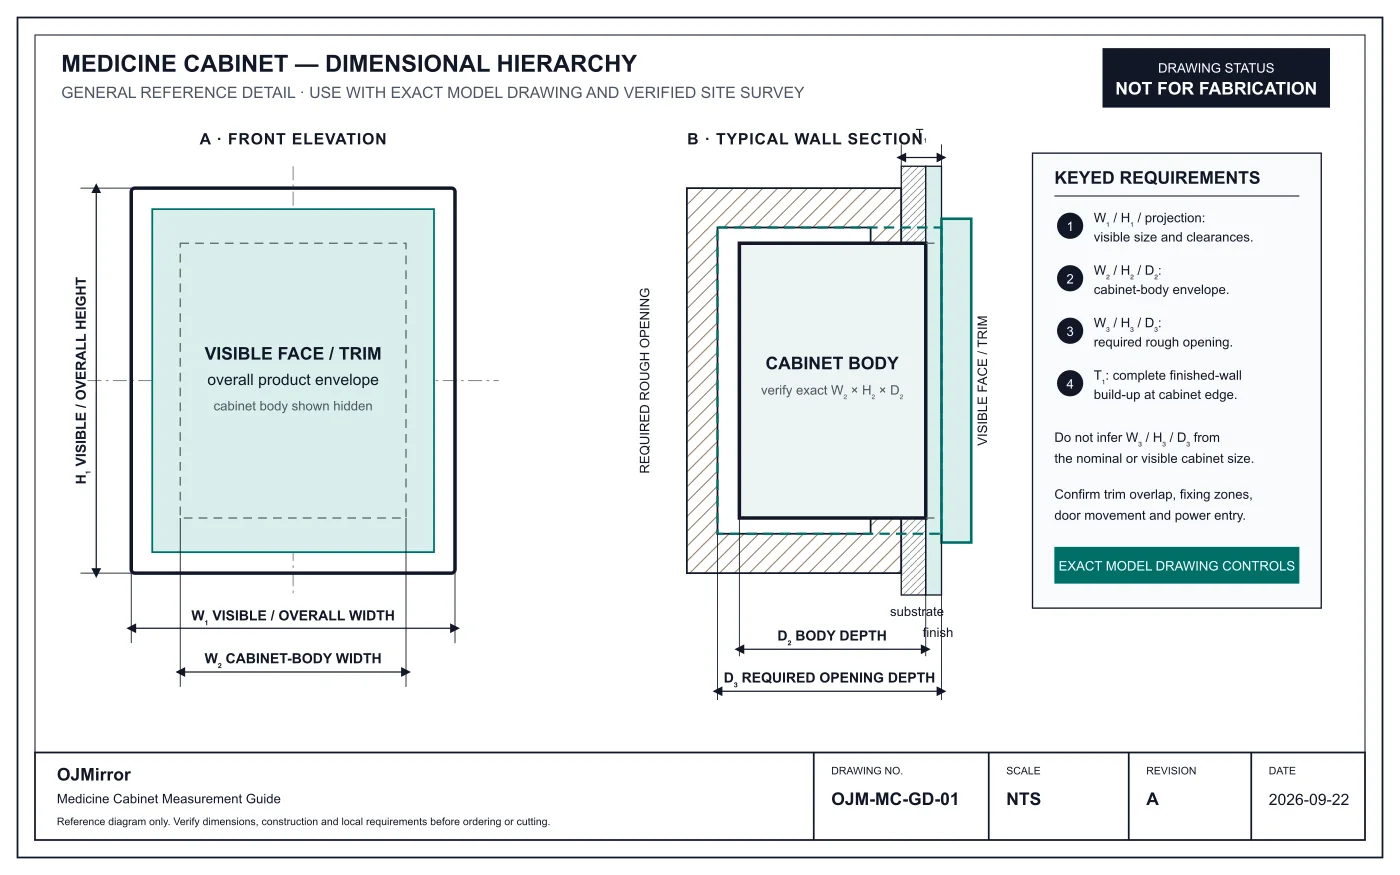
Task: Select the MEDICINE CABINET — DIMENSIONAL HIERARCHY title
Action: [x=349, y=64]
